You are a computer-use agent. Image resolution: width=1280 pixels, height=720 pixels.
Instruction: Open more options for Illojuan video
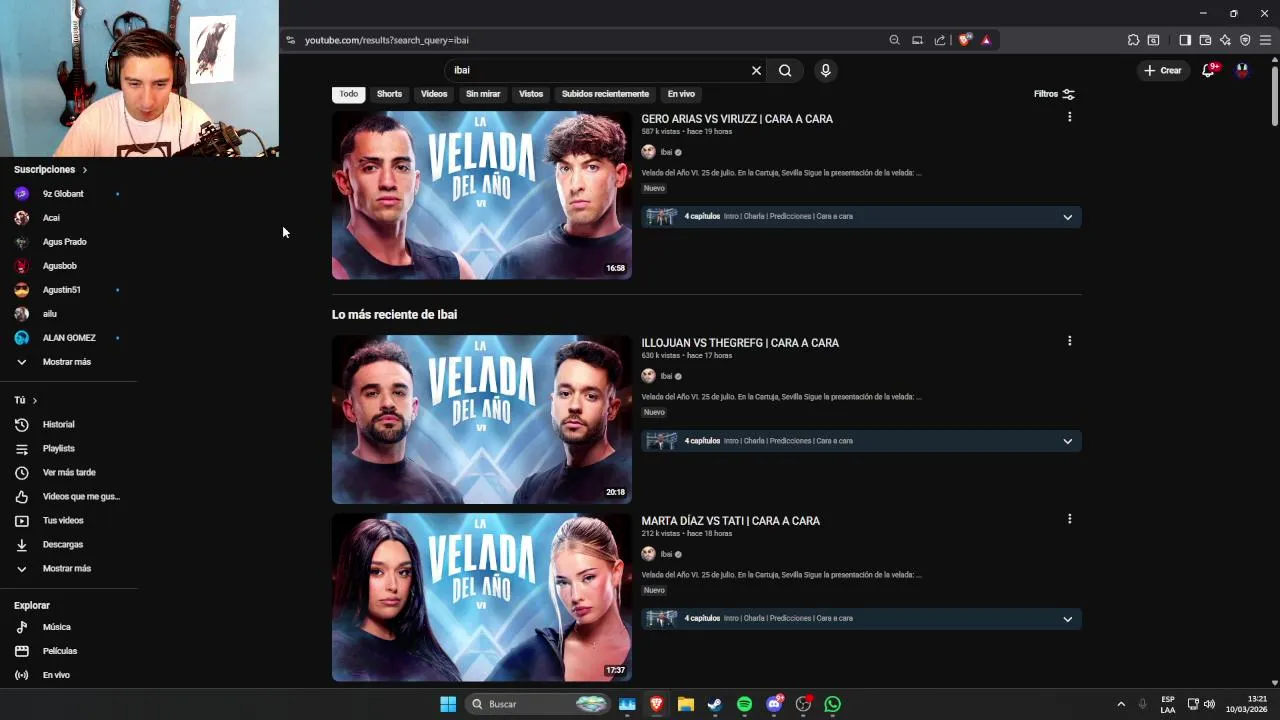[x=1069, y=341]
